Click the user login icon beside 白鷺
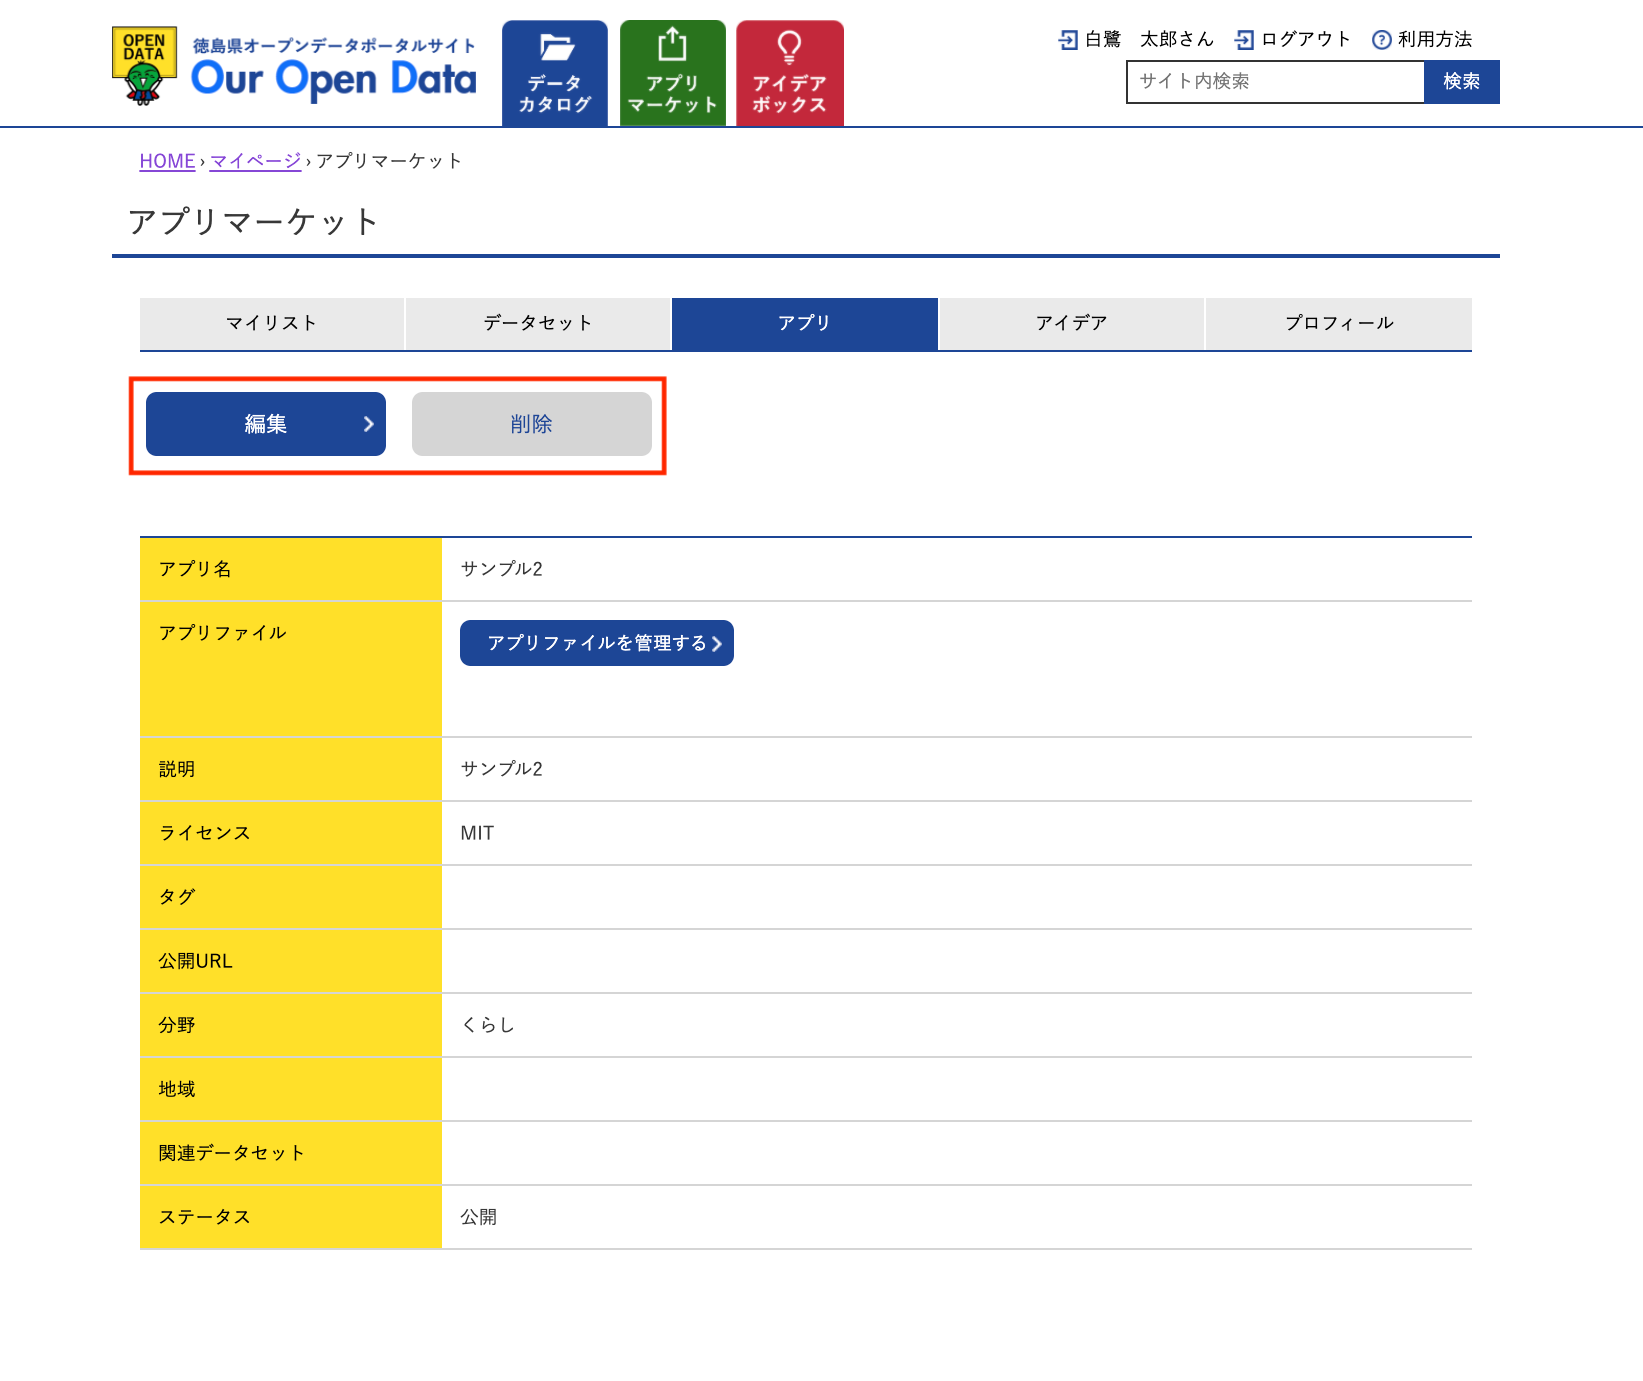 coord(1068,40)
